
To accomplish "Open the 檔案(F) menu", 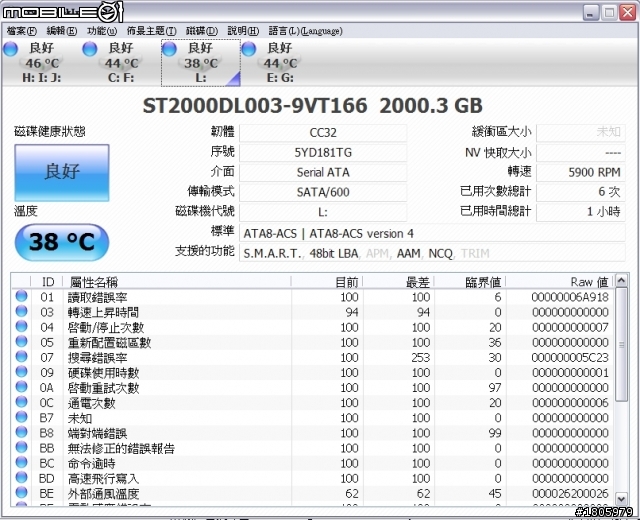I will 22,31.
